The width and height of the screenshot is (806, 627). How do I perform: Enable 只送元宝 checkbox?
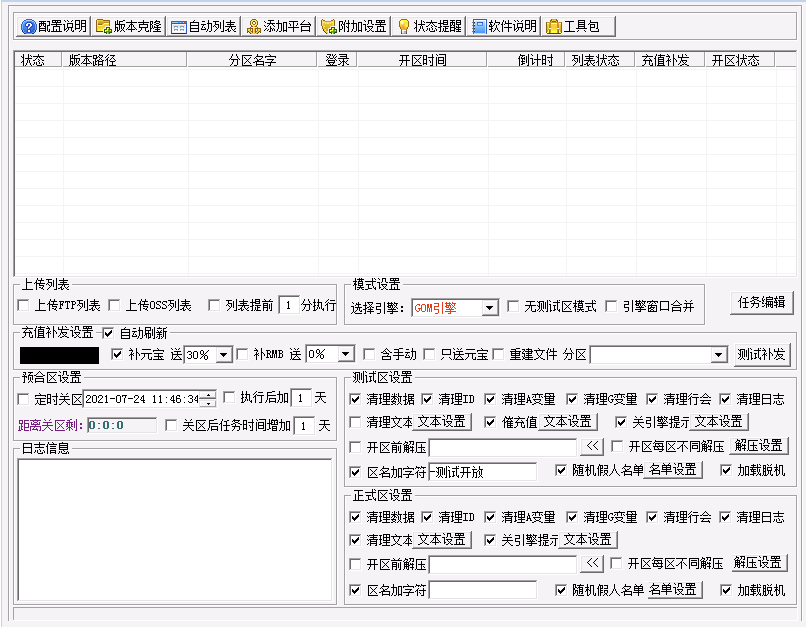point(429,354)
